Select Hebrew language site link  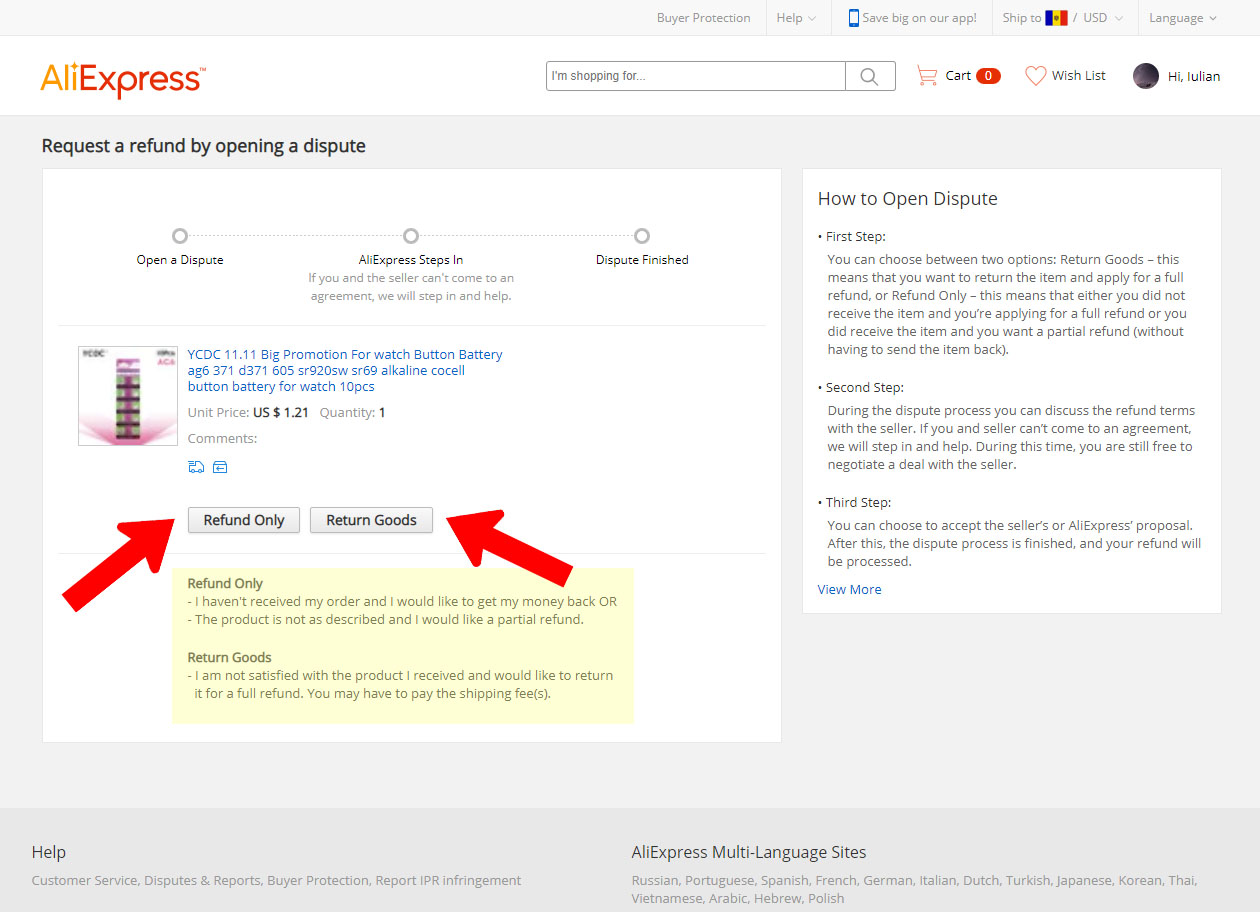(x=778, y=899)
